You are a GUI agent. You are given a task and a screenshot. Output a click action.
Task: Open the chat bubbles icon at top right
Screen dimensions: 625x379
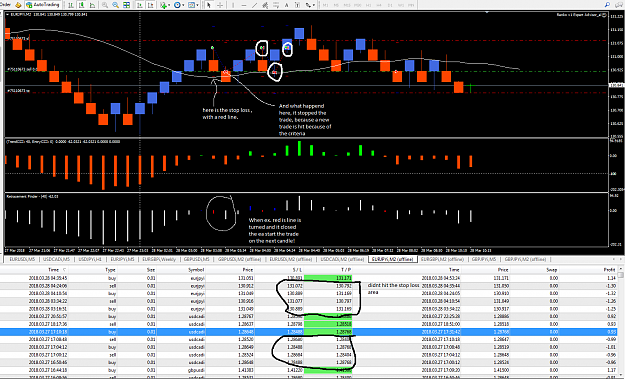(x=619, y=5)
